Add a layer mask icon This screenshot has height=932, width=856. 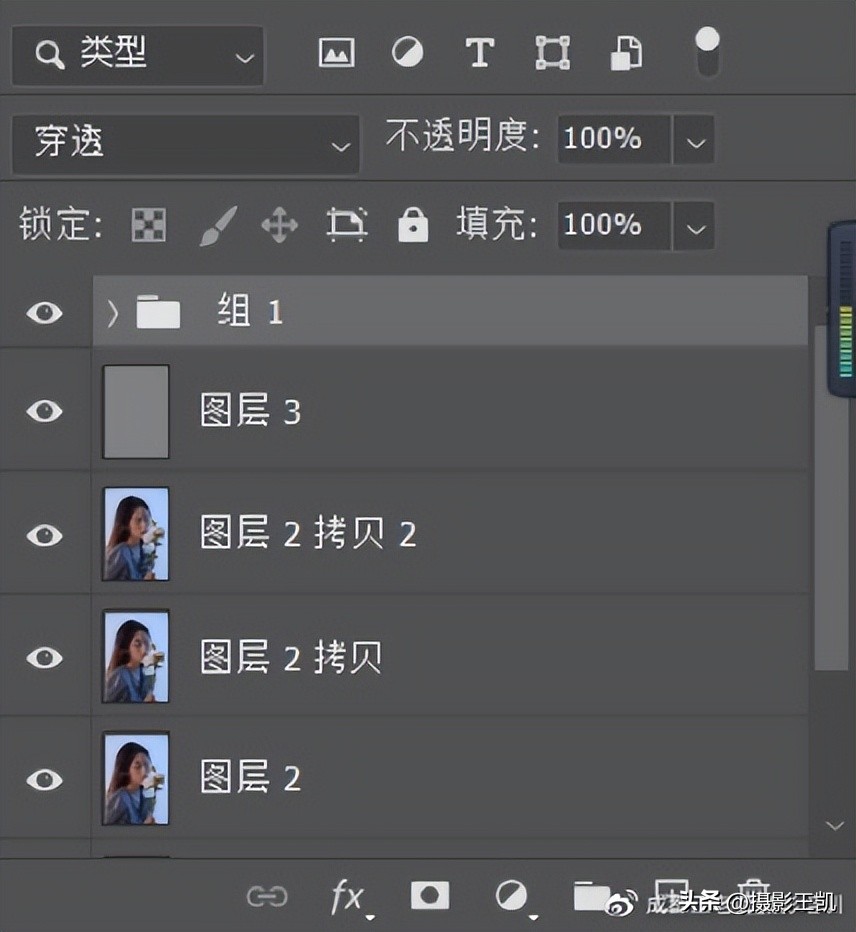[x=430, y=897]
